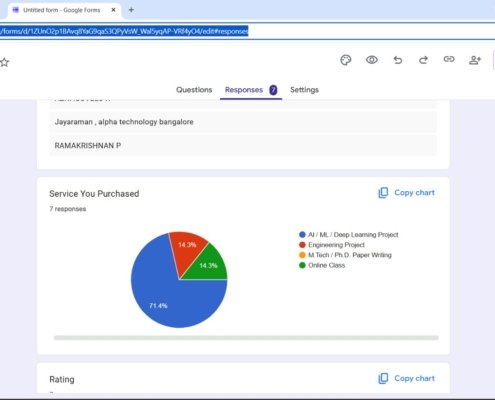The image size is (495, 400).
Task: Copy responder link icon
Action: (x=449, y=59)
